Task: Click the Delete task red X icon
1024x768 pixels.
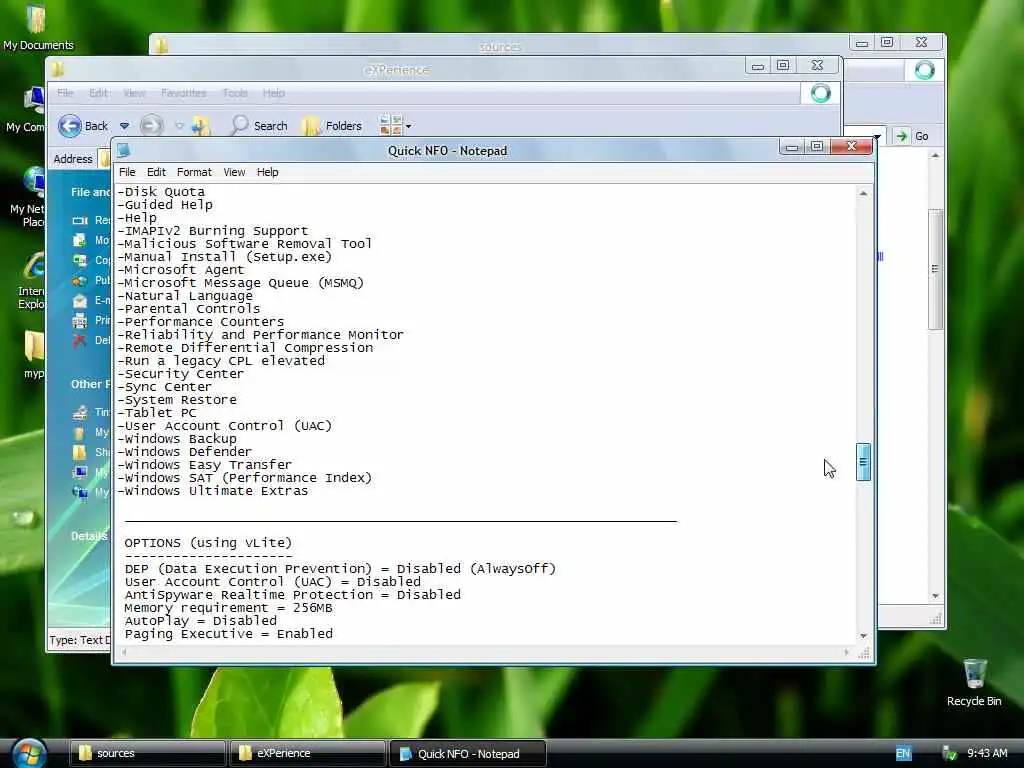Action: click(80, 340)
